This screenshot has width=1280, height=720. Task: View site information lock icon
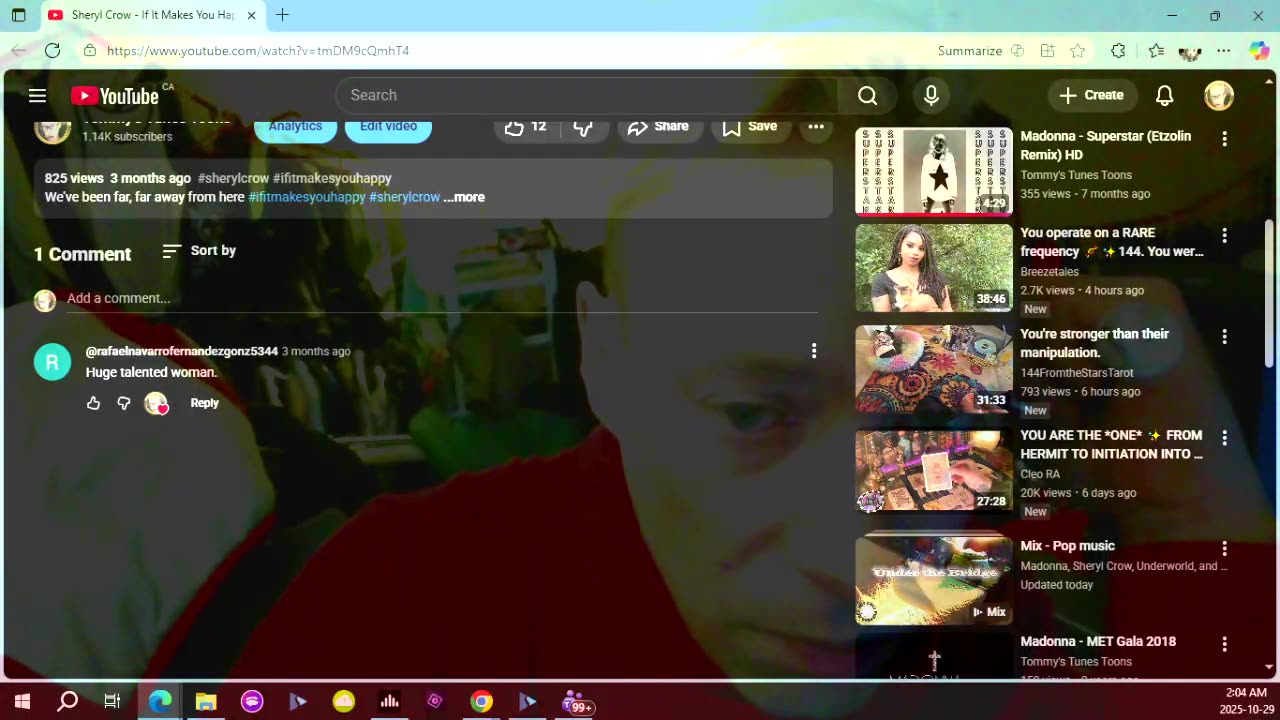[90, 50]
